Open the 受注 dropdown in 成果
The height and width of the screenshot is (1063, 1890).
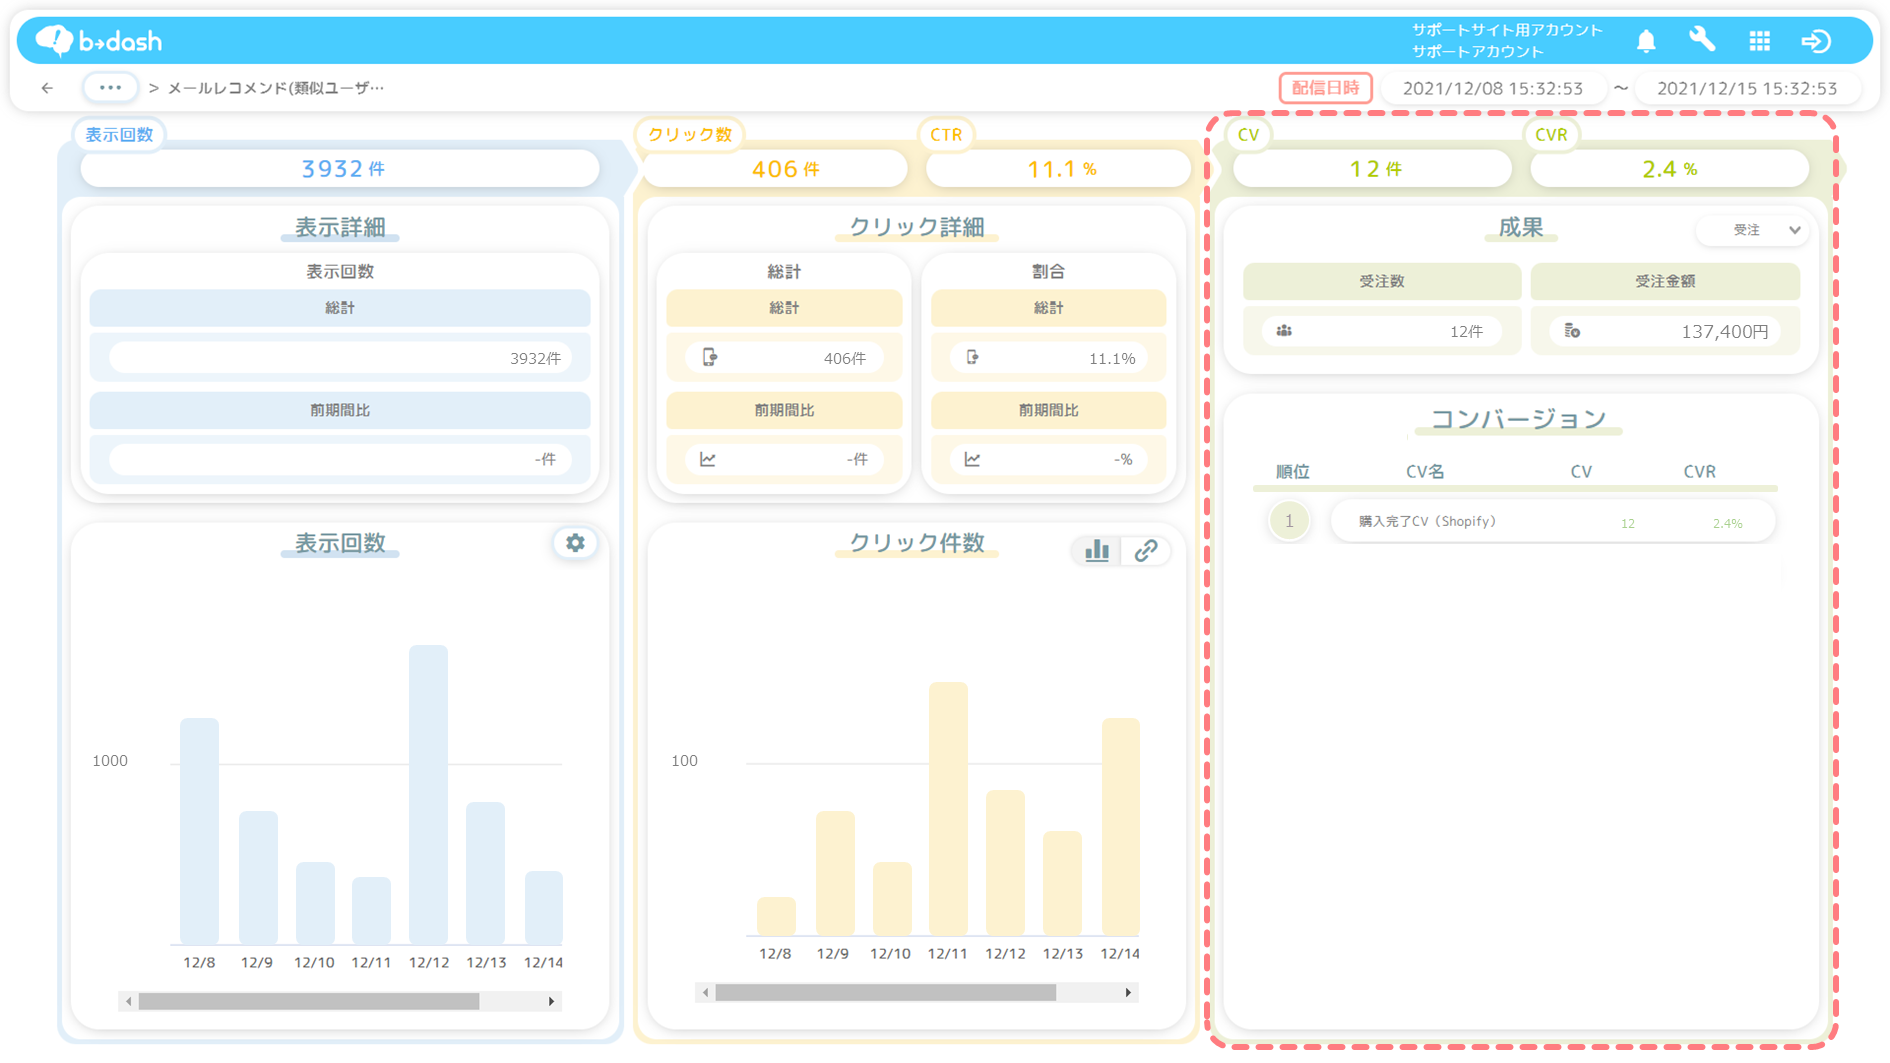pos(1753,230)
